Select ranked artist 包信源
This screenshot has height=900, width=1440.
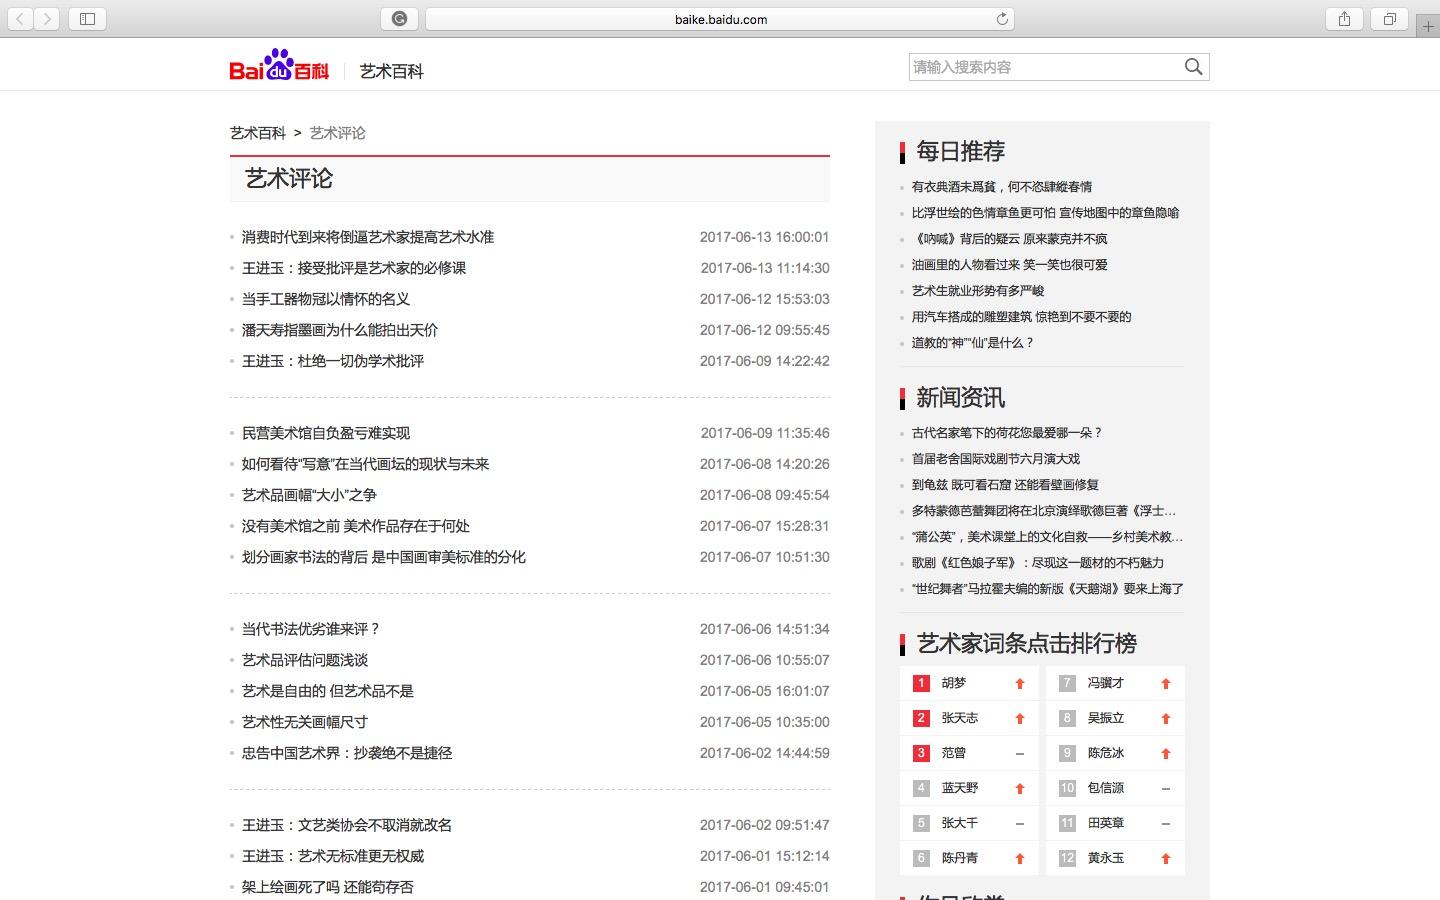(x=1106, y=788)
